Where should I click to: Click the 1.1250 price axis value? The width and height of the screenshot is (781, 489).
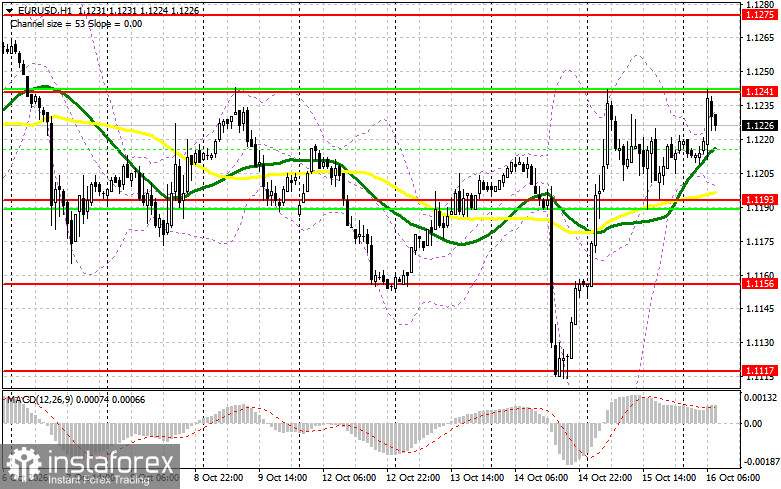tap(760, 72)
